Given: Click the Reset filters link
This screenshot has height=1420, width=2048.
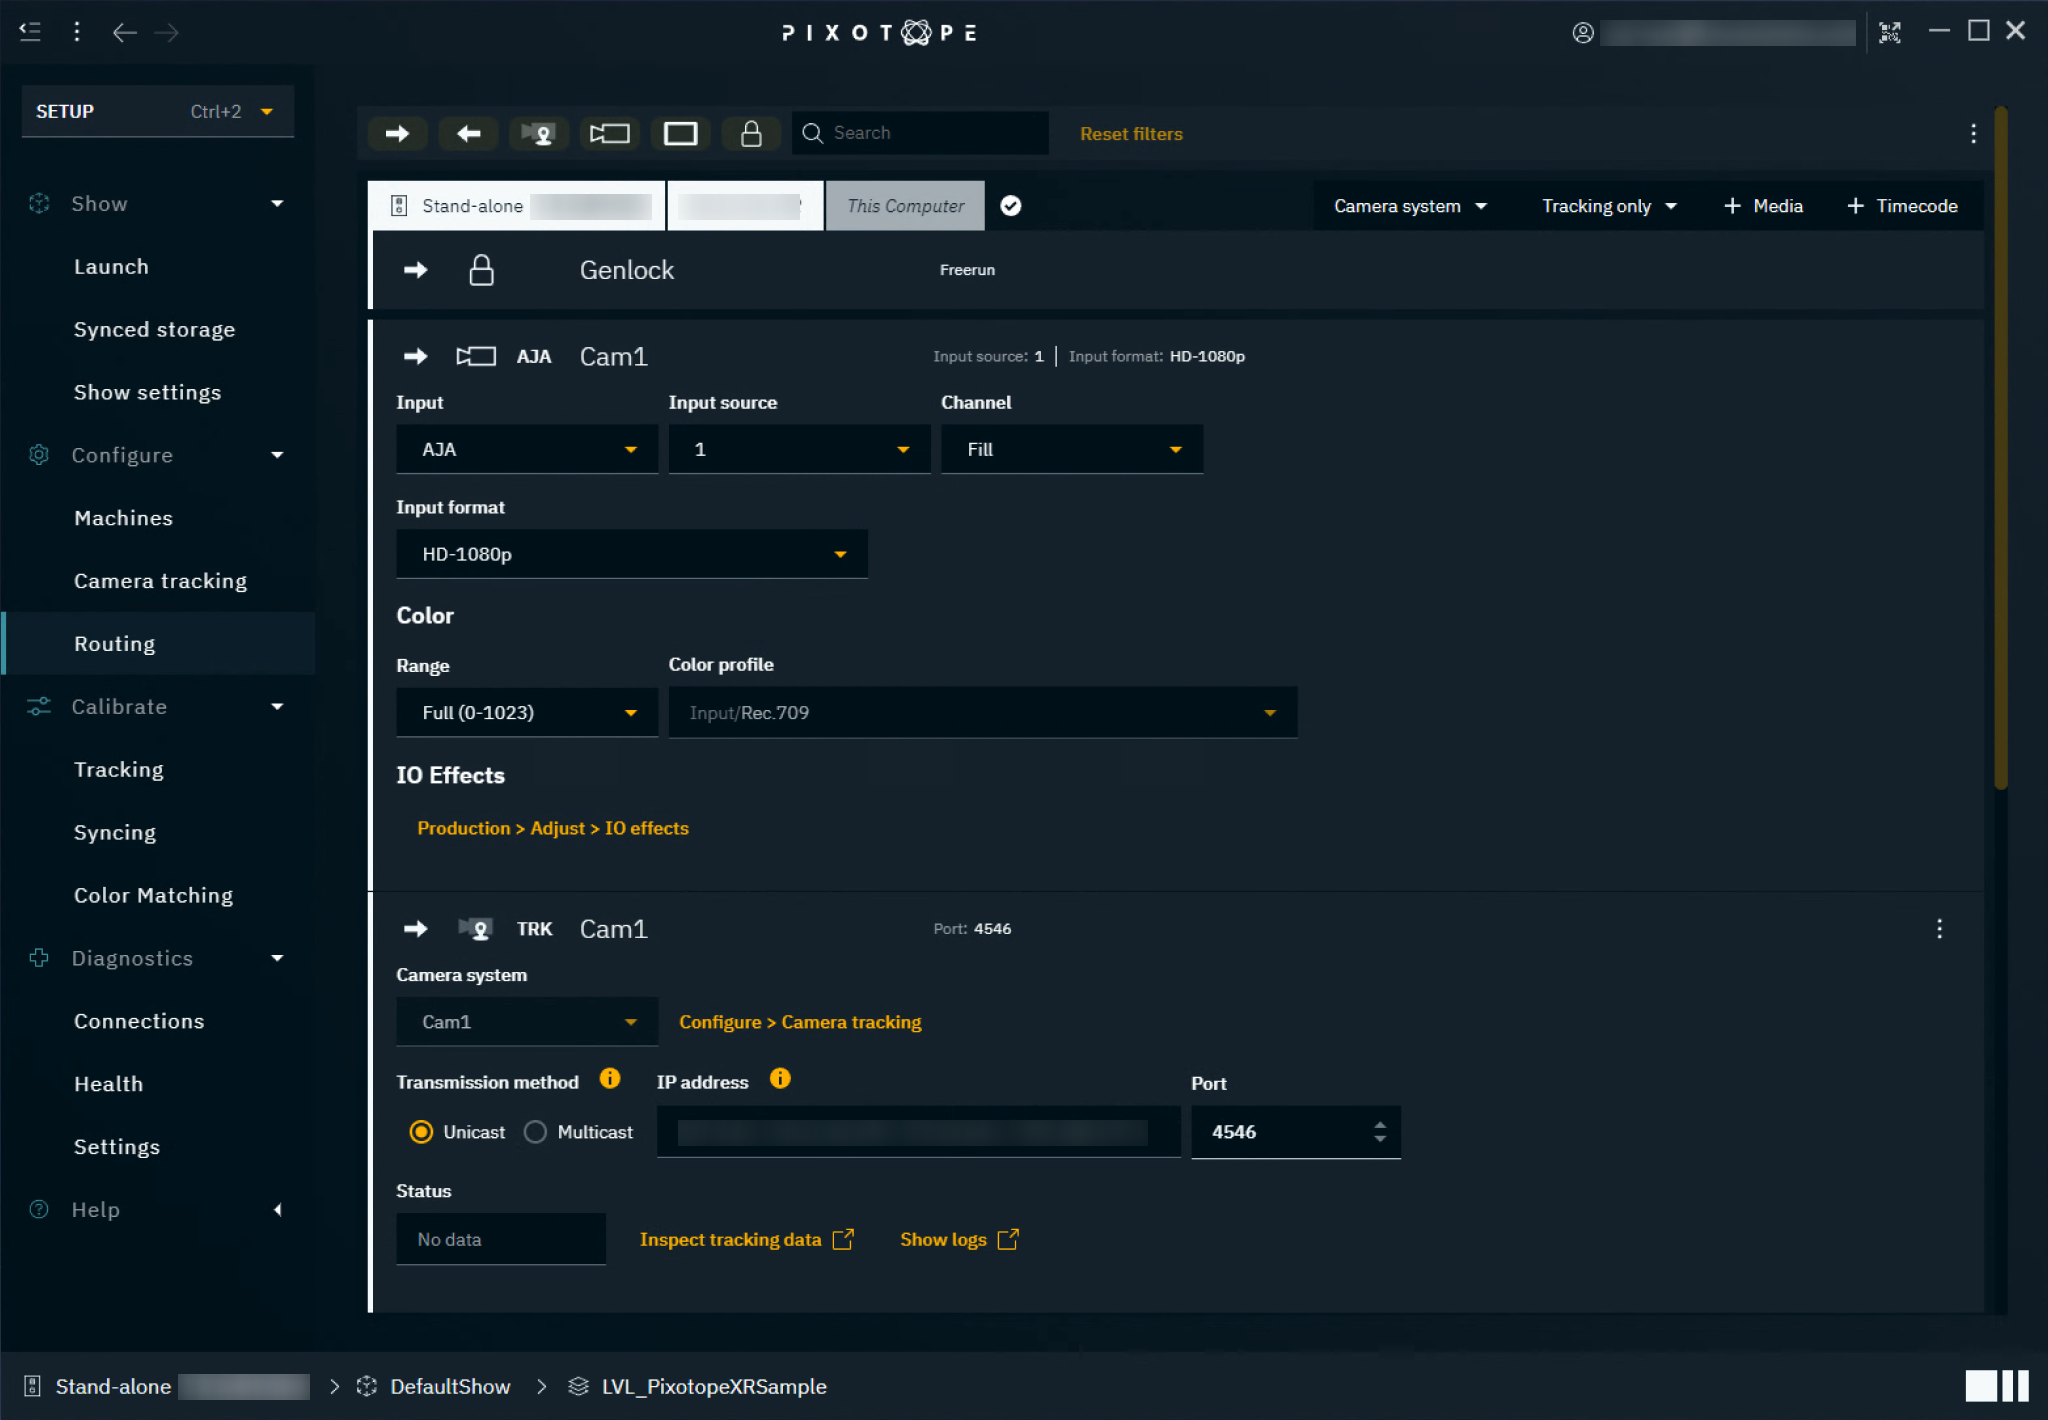Looking at the screenshot, I should point(1130,134).
